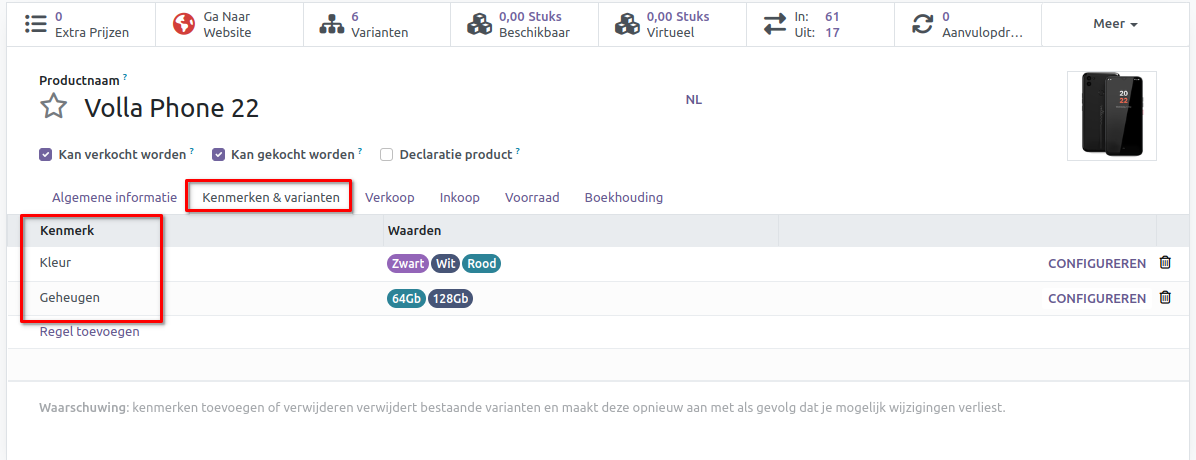Click the Extra Prijzen list icon
The width and height of the screenshot is (1196, 460).
click(x=35, y=24)
